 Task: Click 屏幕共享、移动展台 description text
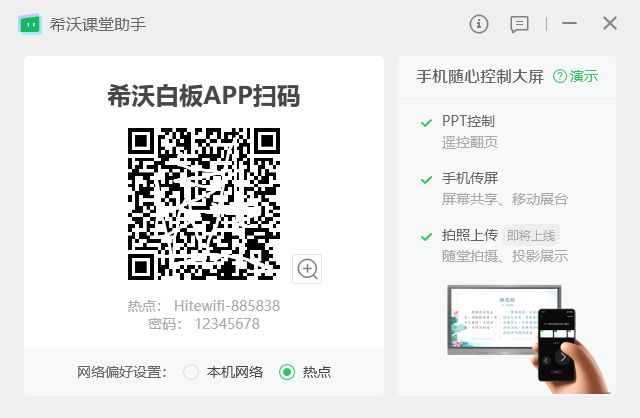505,199
